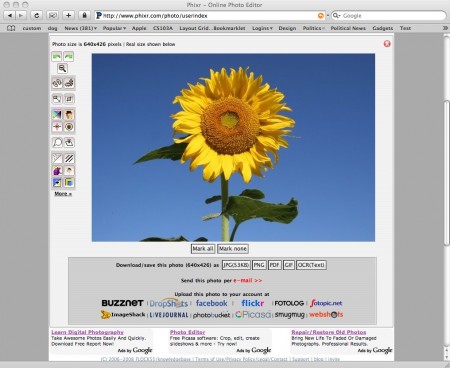Click the small cartoon face effect icon
The image size is (450, 368).
(x=69, y=171)
